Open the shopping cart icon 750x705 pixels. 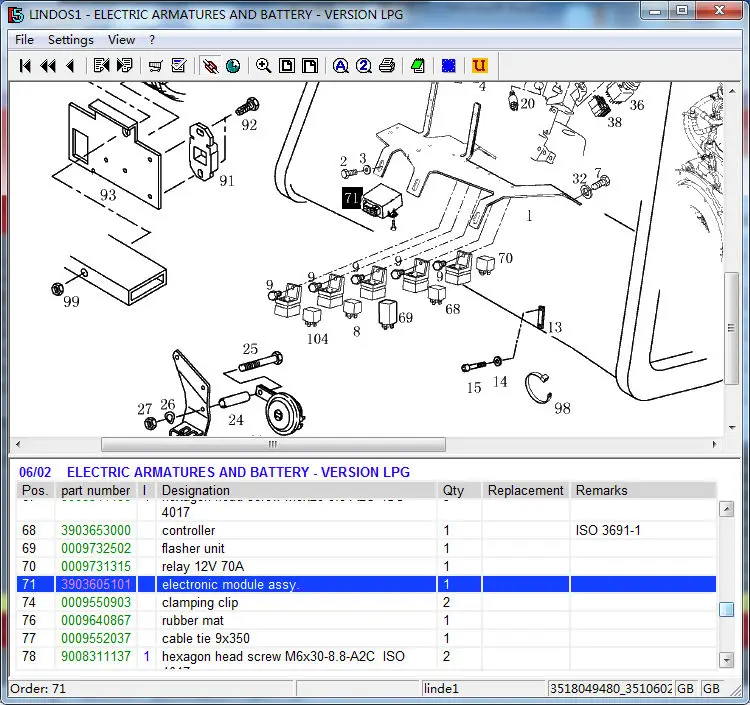pyautogui.click(x=155, y=66)
